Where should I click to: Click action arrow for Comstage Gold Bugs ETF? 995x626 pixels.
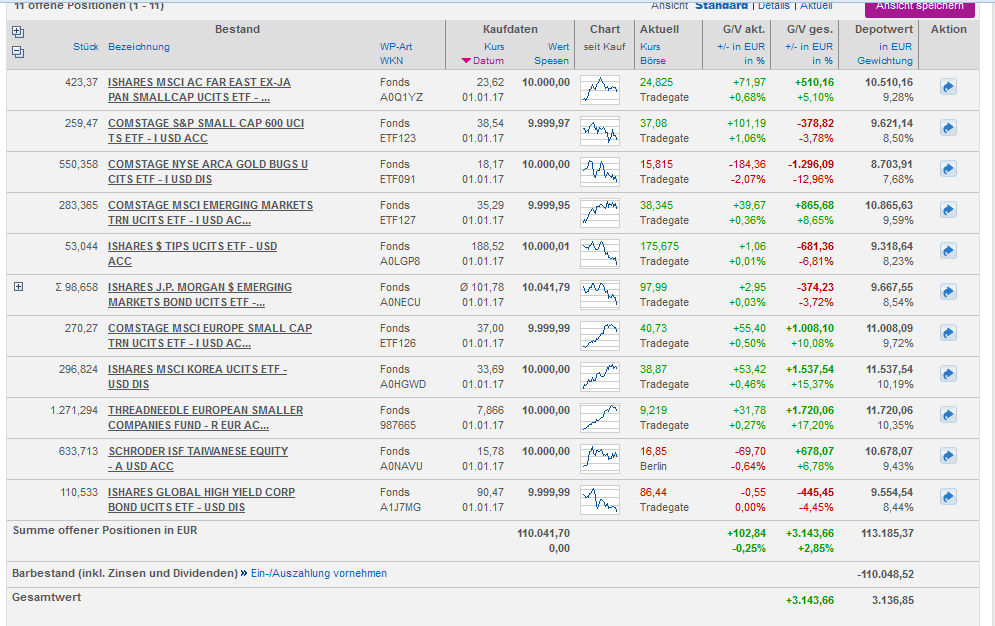coord(948,170)
